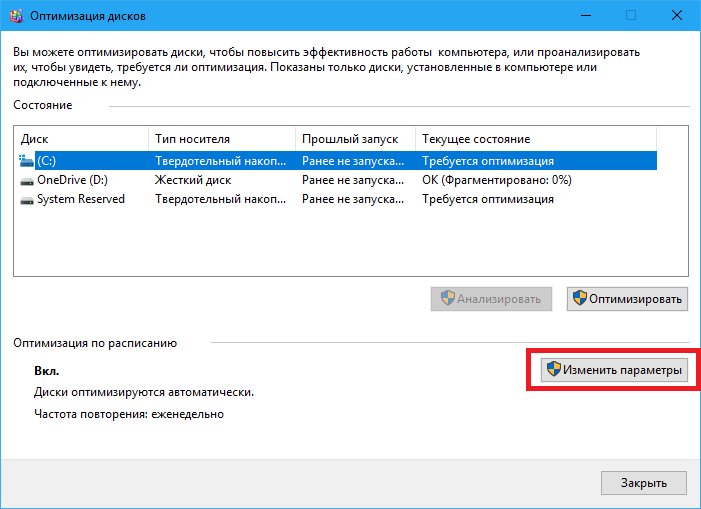The height and width of the screenshot is (509, 701).
Task: Click the shield icon on «Изменить параметры» button
Action: [x=553, y=369]
